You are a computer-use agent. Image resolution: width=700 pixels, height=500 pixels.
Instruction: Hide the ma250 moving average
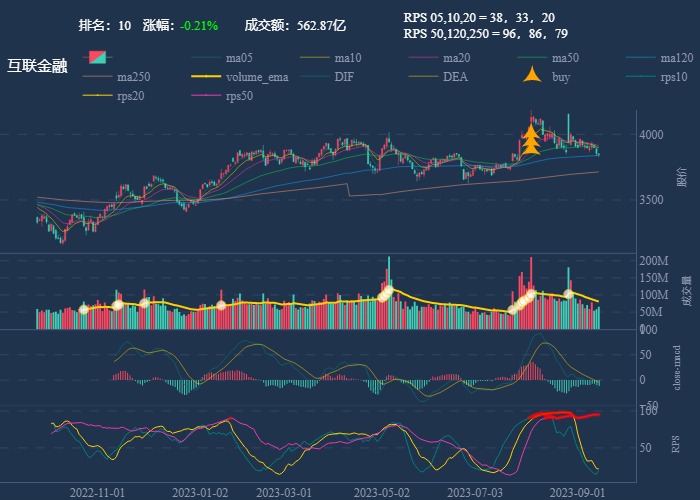132,77
